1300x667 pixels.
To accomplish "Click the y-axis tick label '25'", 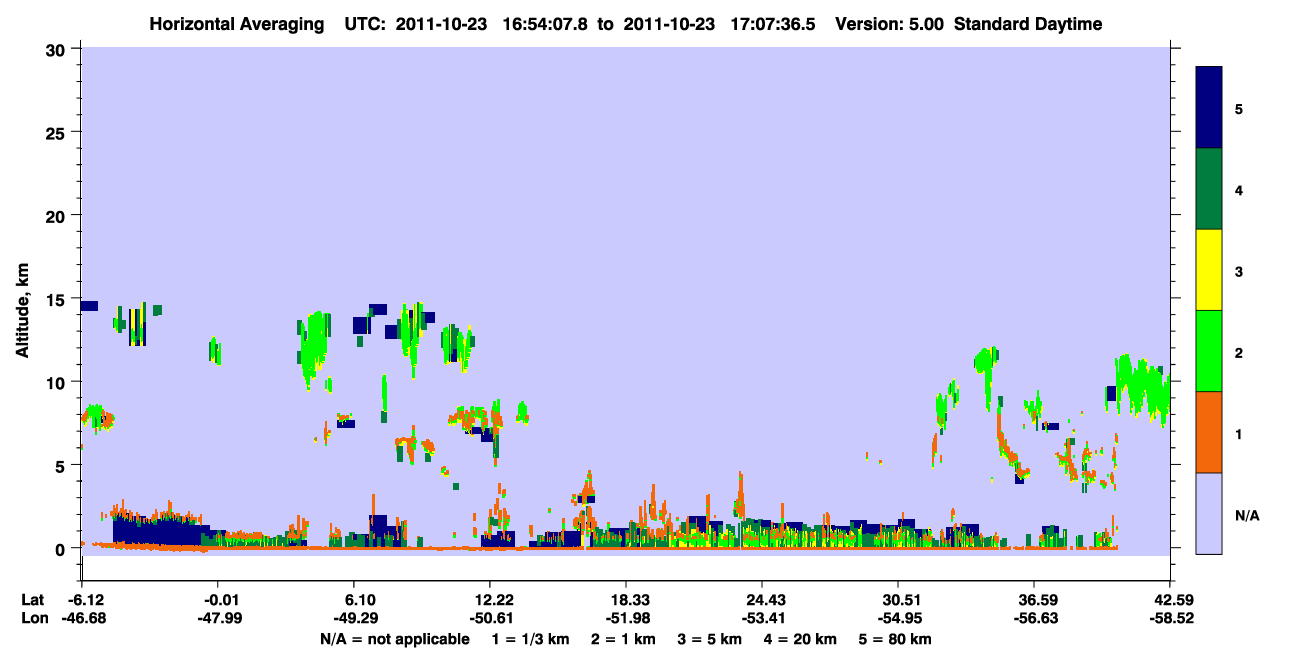I will 58,133.
